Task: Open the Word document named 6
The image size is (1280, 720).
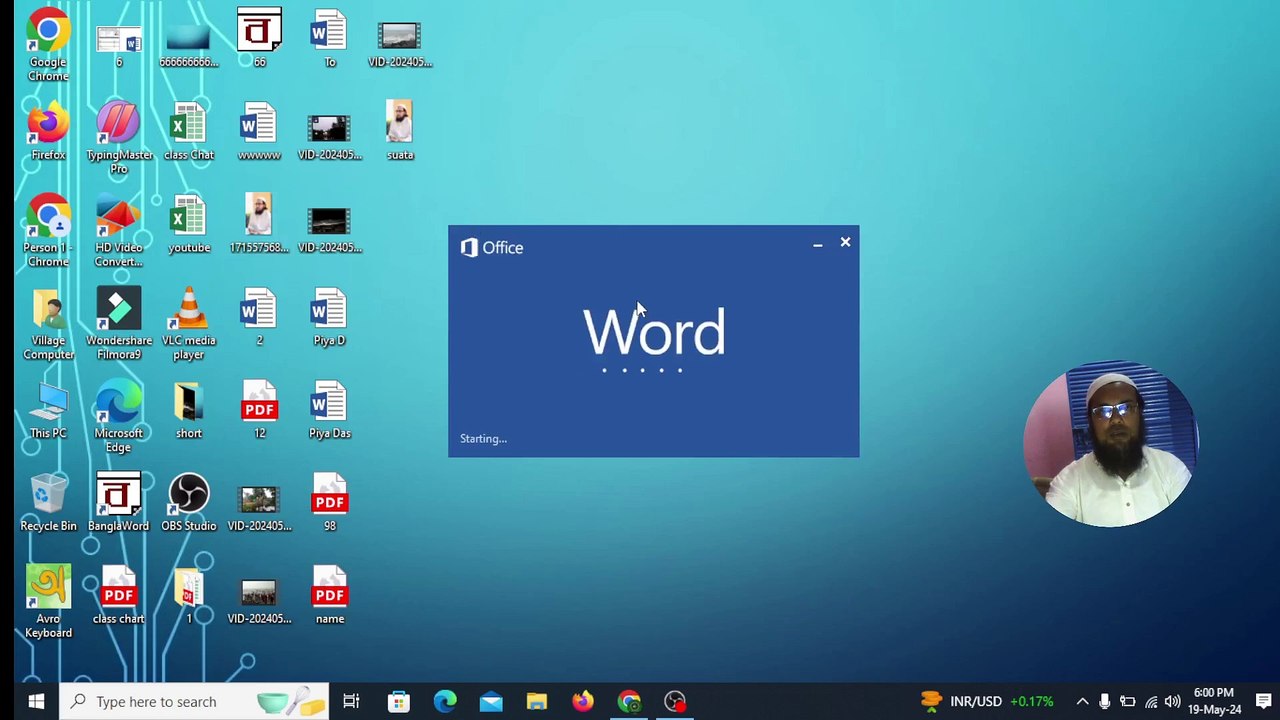Action: click(x=118, y=45)
